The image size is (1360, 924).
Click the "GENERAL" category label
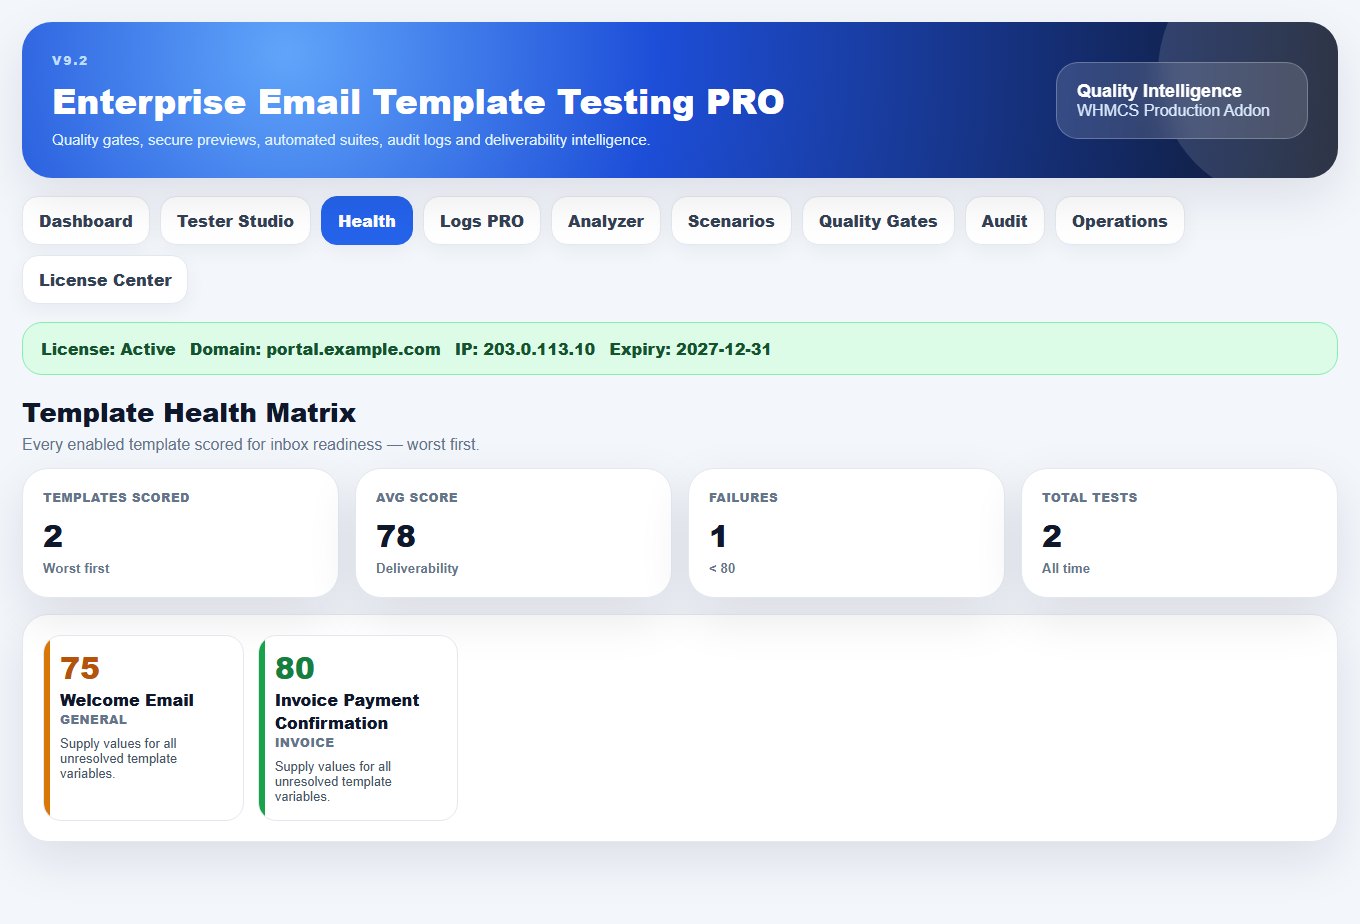(93, 720)
